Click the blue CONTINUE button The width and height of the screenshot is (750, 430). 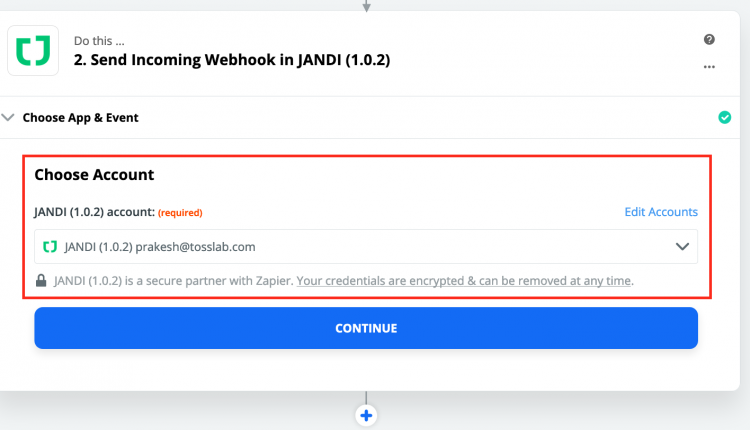coord(366,328)
